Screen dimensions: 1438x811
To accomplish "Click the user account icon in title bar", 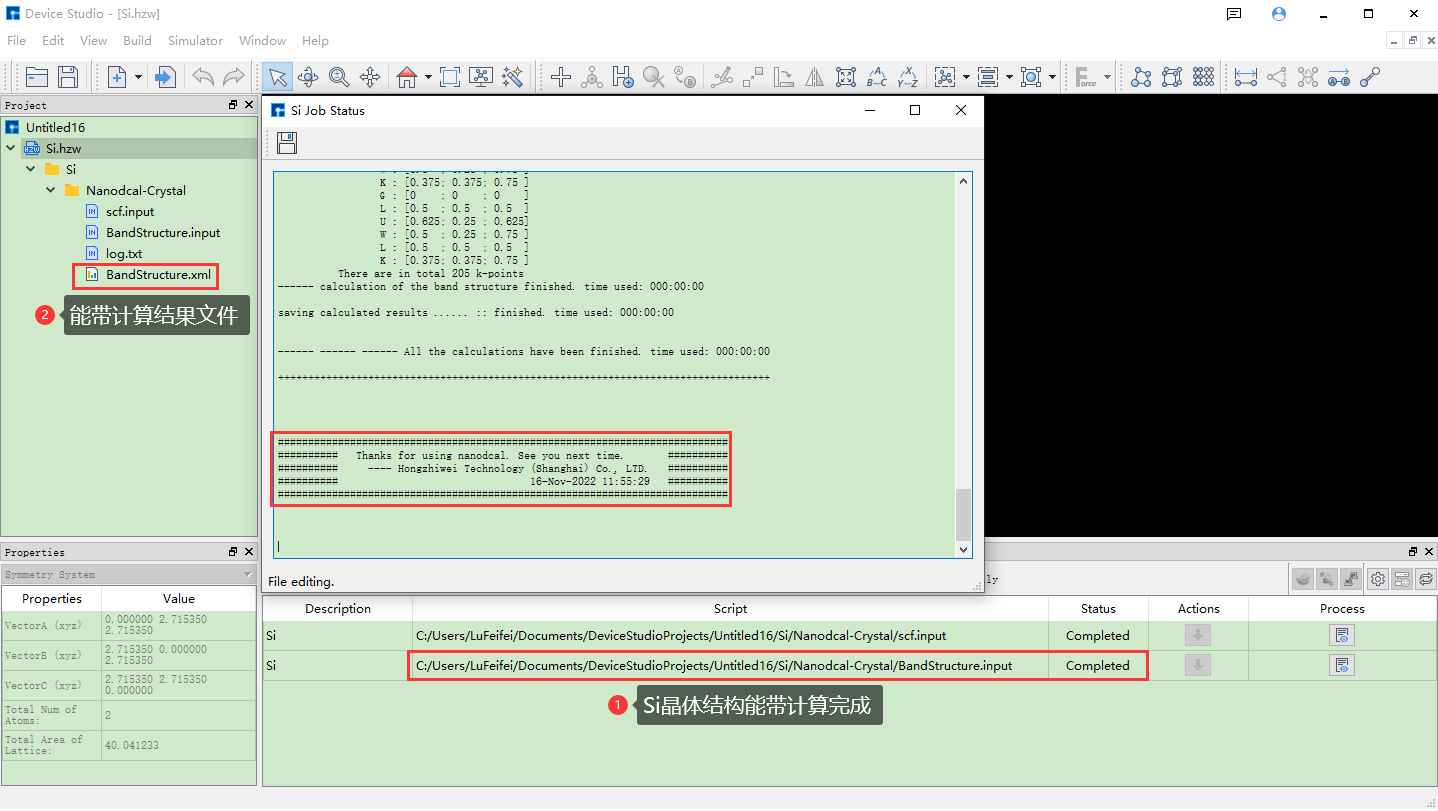I will tap(1278, 14).
